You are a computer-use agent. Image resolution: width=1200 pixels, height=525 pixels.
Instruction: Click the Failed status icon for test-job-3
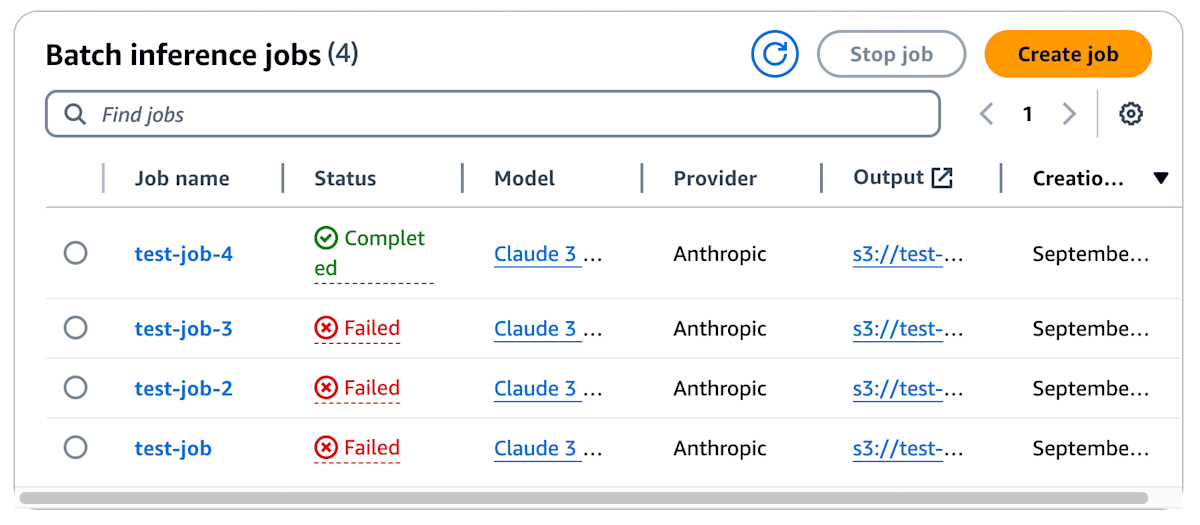pyautogui.click(x=326, y=328)
